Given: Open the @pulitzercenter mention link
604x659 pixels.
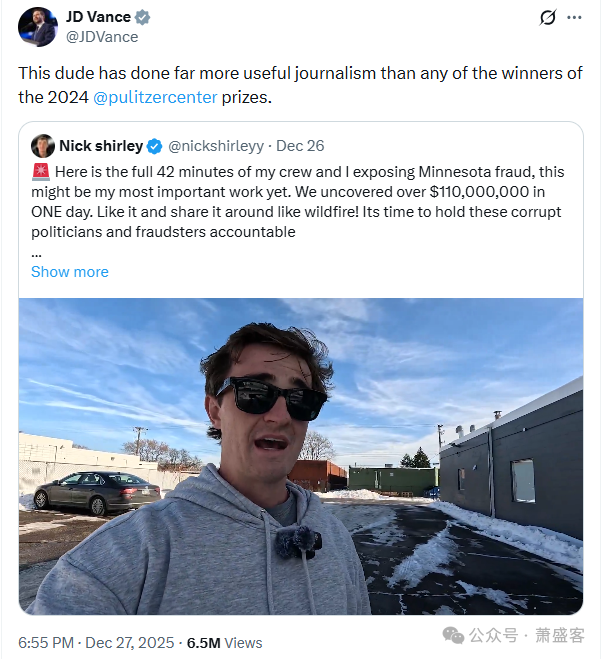Looking at the screenshot, I should [x=155, y=98].
